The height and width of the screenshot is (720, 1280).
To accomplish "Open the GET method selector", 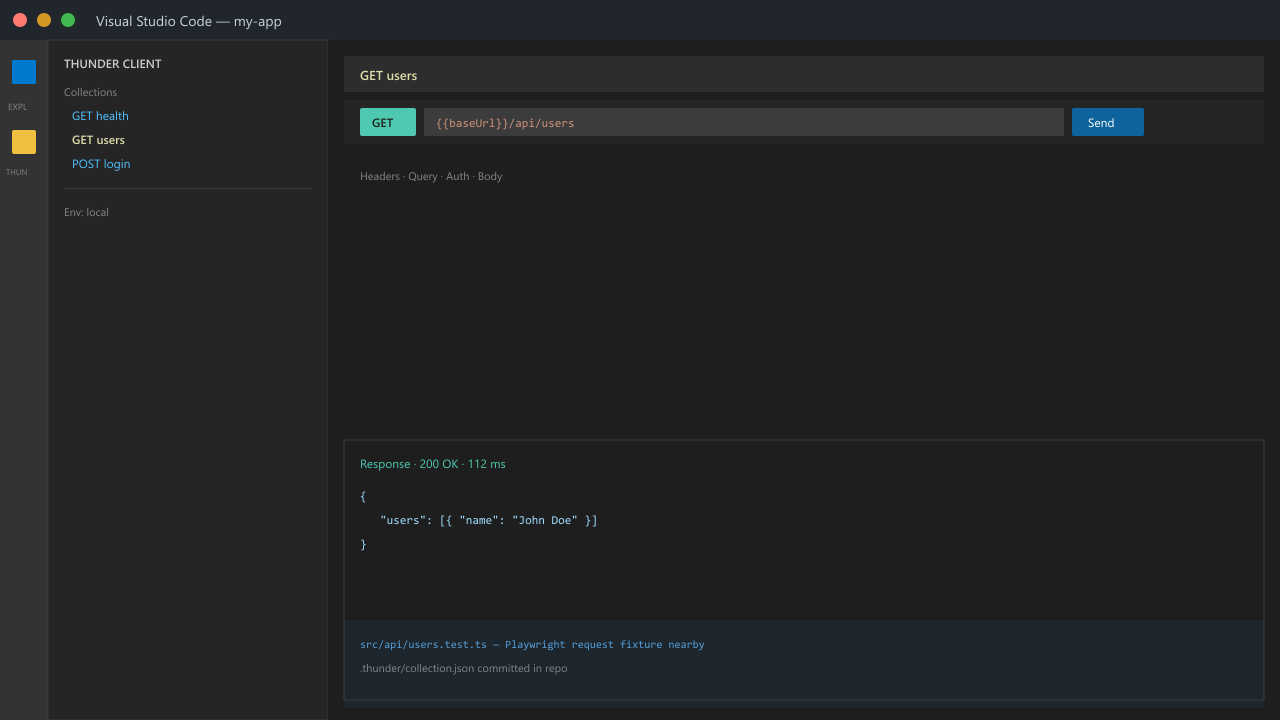I will (x=388, y=122).
